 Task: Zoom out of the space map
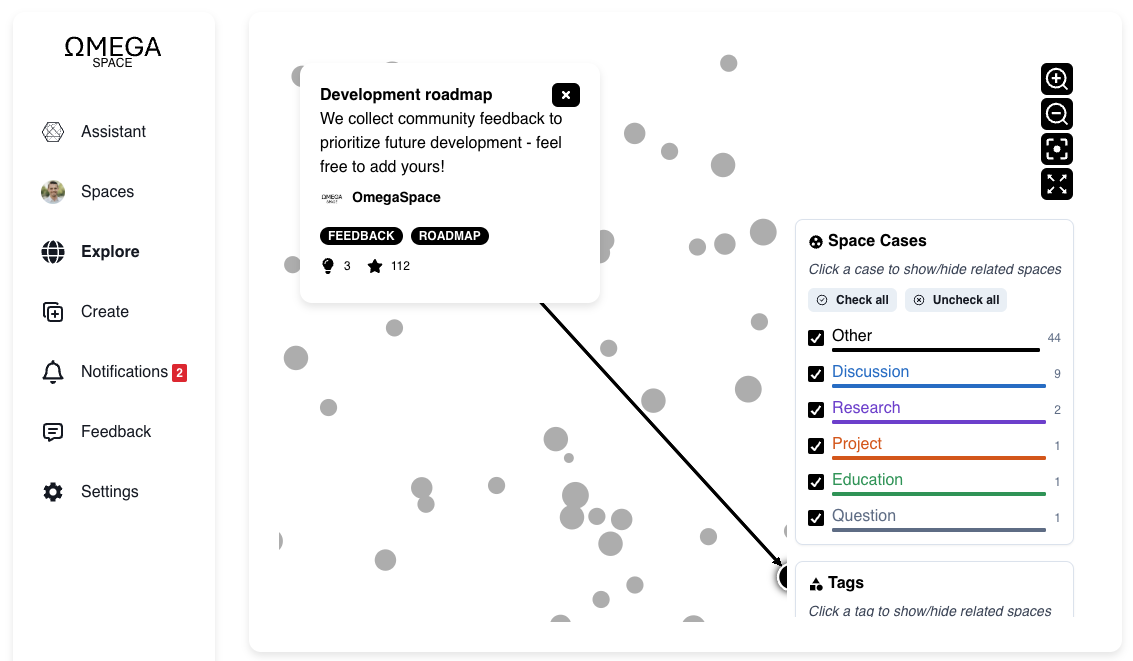click(1056, 114)
